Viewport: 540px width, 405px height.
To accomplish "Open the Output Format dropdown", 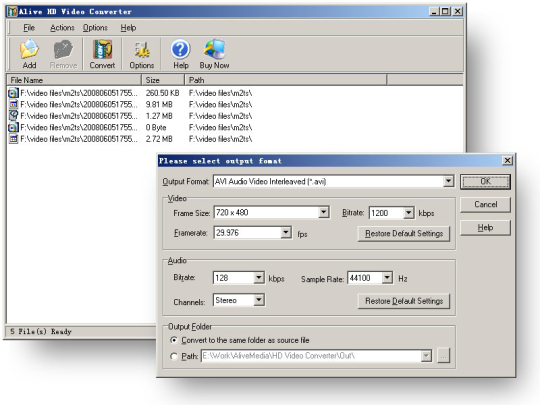I will click(x=448, y=181).
